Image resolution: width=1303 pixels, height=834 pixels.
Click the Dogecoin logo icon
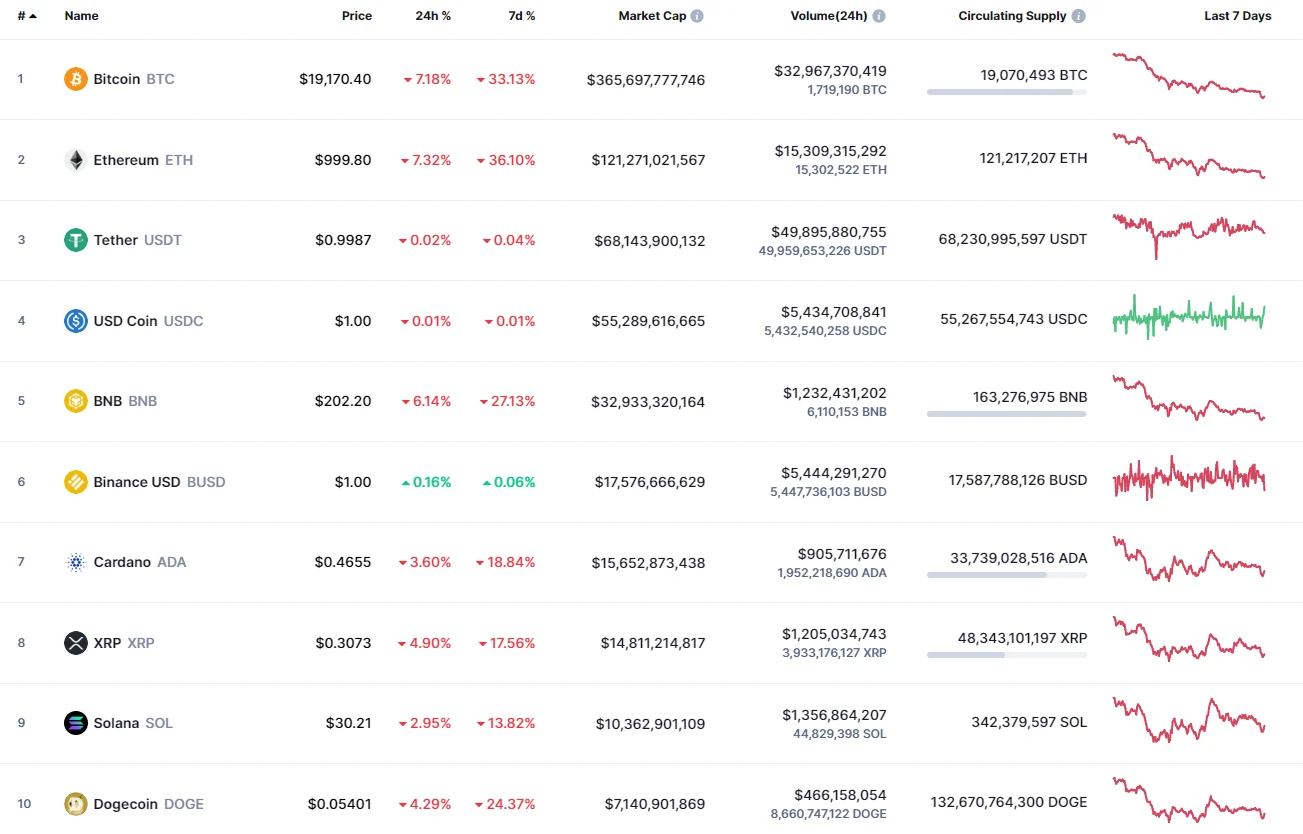(x=76, y=804)
